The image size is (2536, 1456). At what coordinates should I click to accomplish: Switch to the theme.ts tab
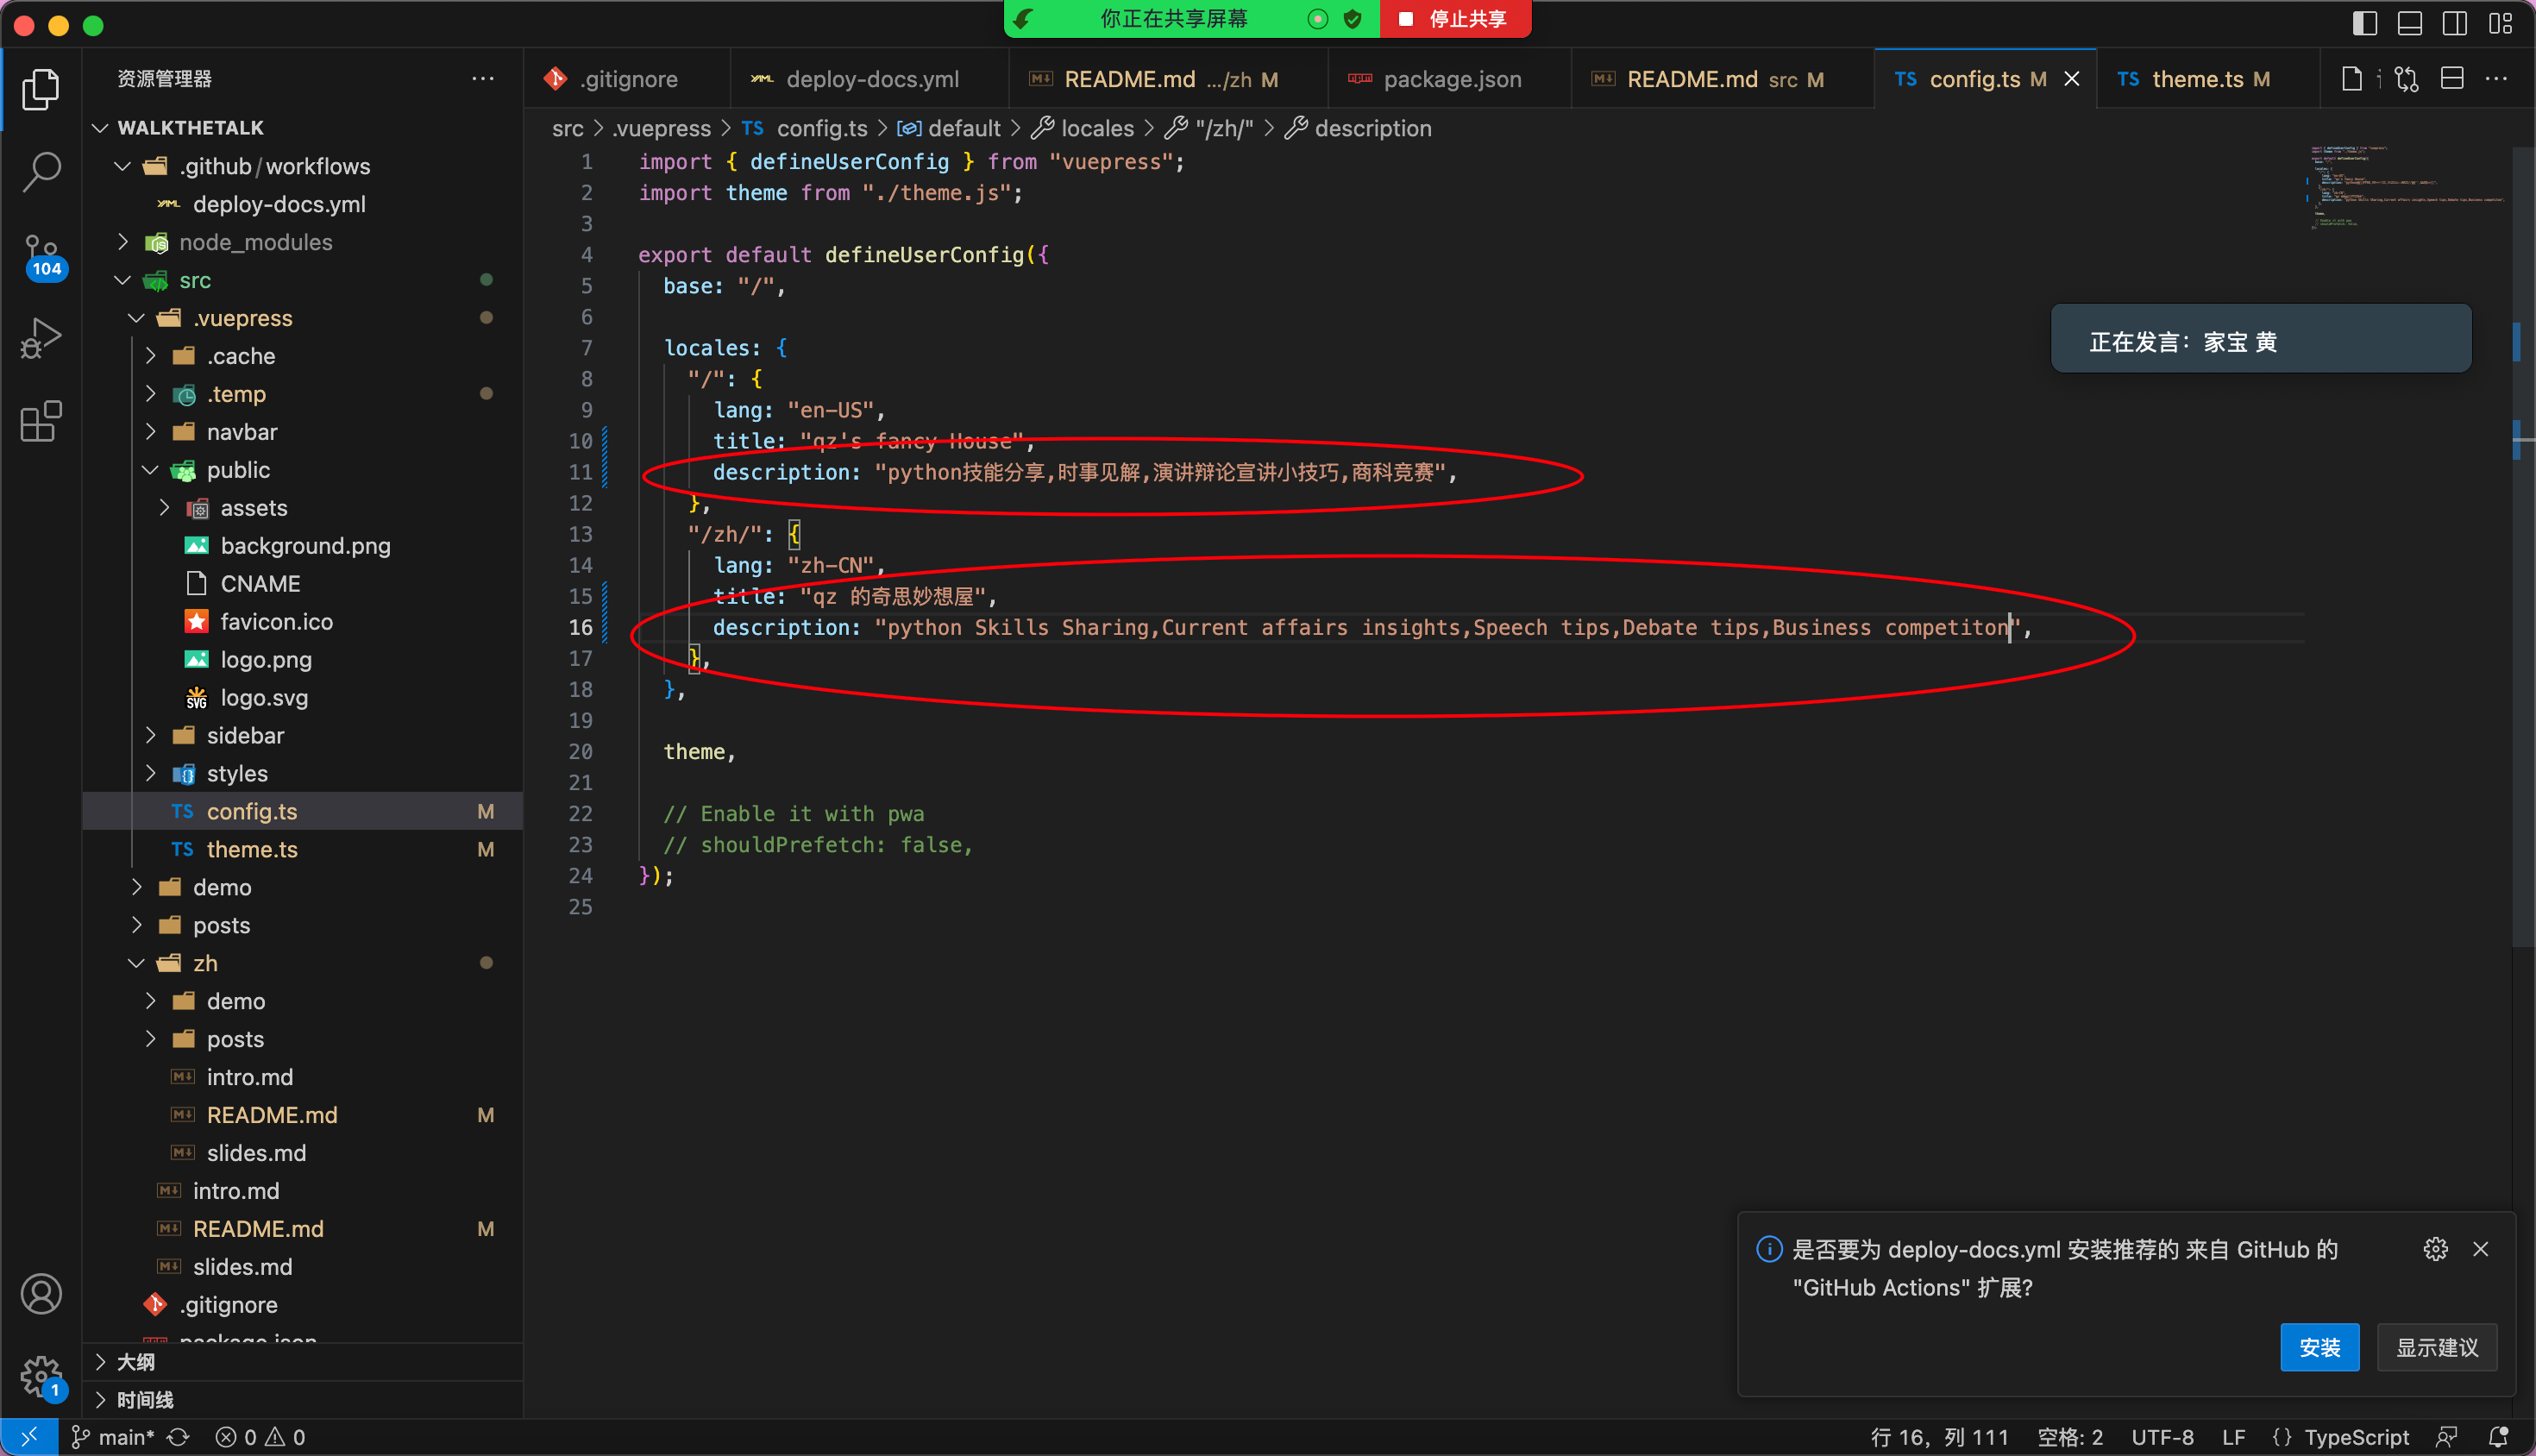[x=2207, y=79]
